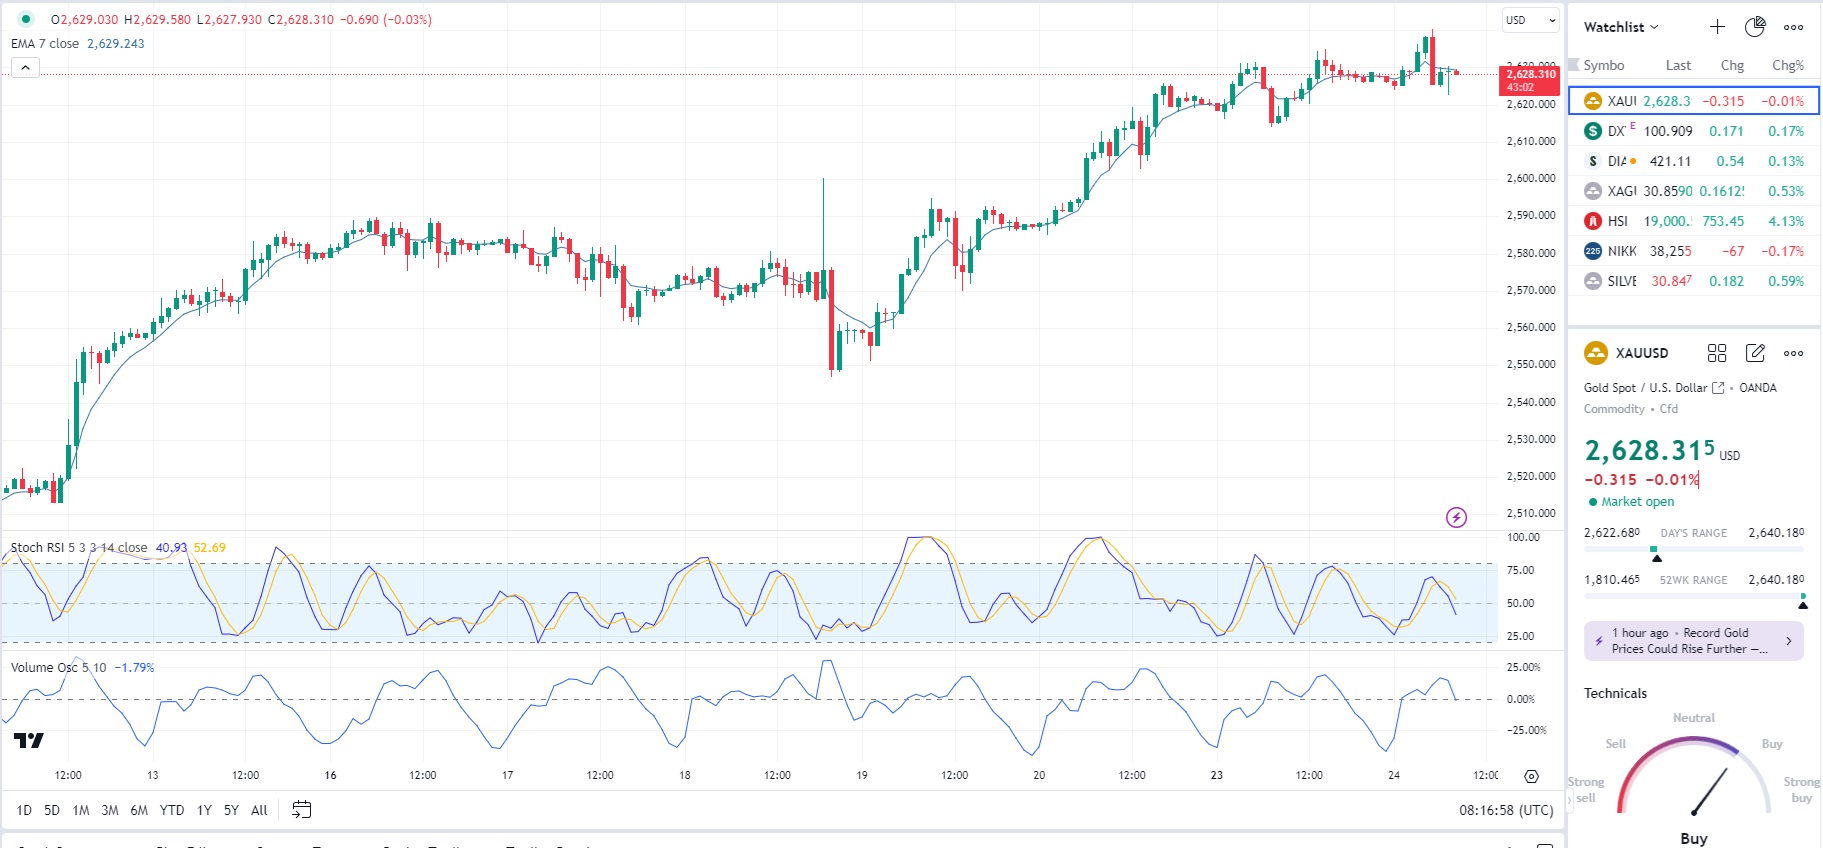1823x848 pixels.
Task: Select the 1M time range
Action: [x=81, y=810]
